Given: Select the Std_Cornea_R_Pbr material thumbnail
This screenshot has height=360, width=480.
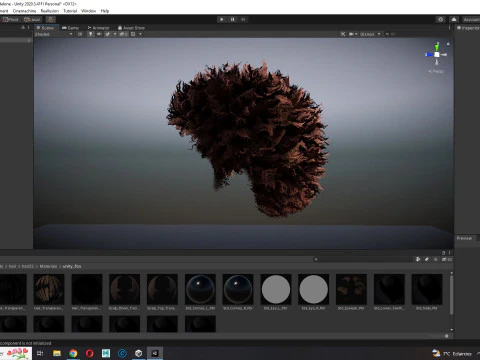Looking at the screenshot, I should tap(238, 289).
